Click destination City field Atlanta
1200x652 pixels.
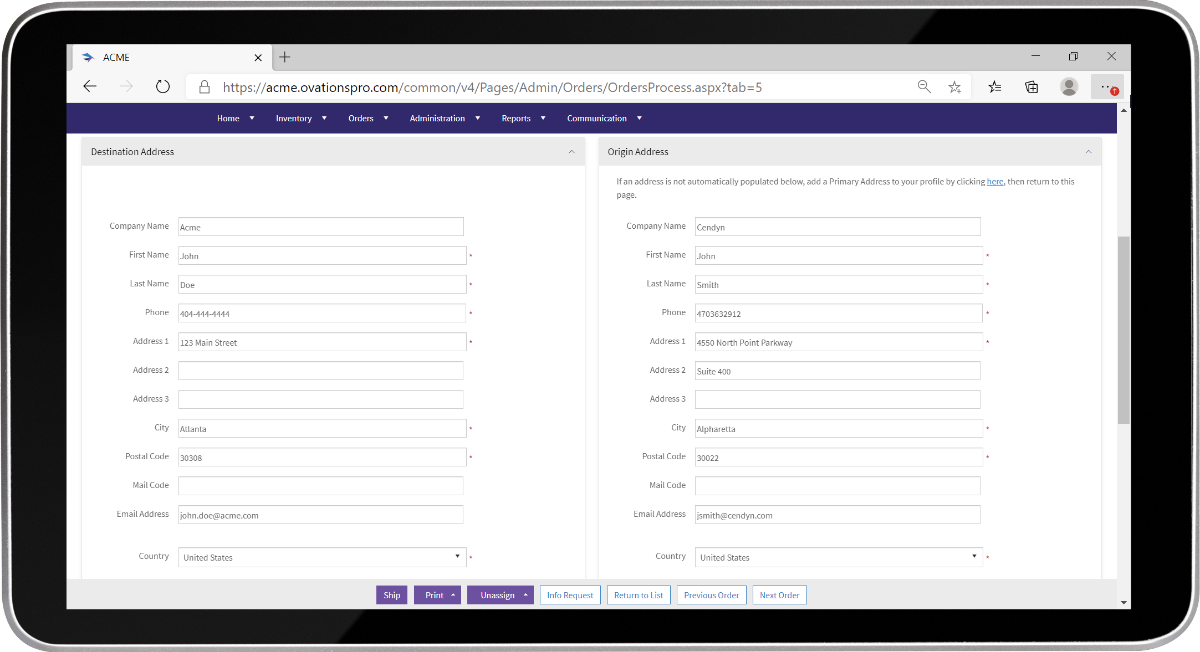pos(322,429)
